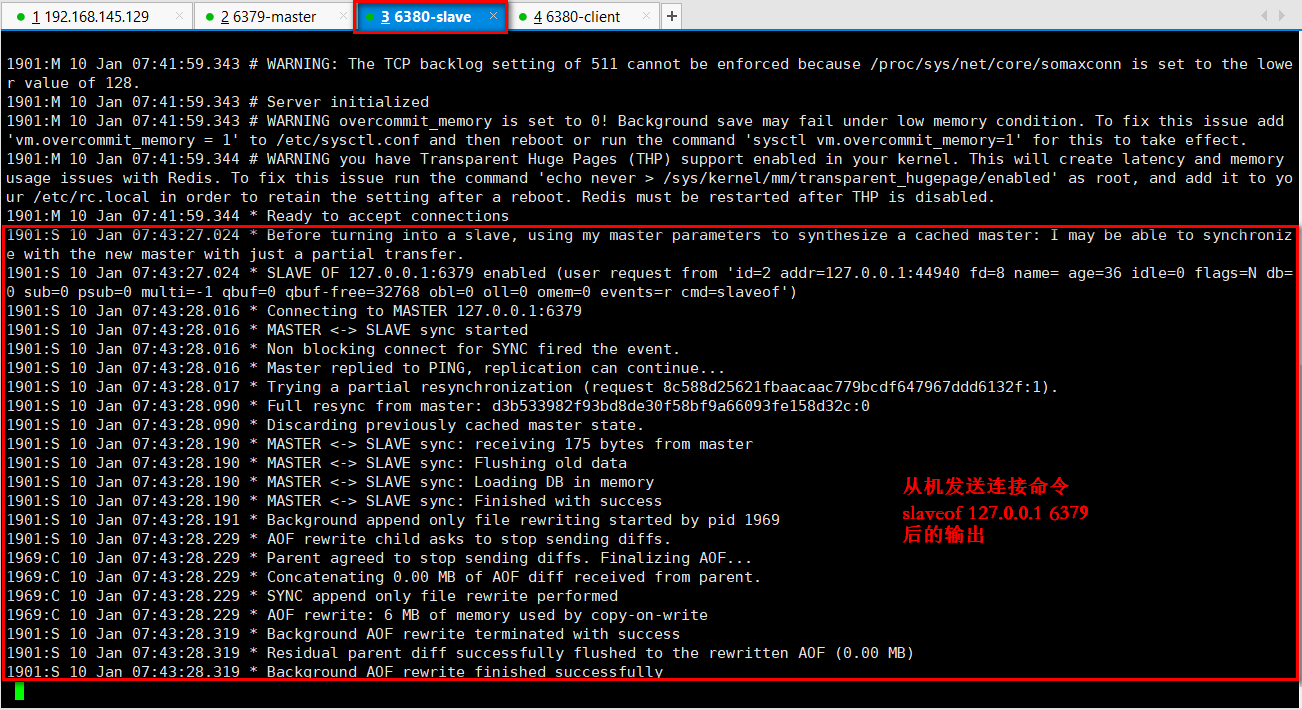The width and height of the screenshot is (1302, 710).
Task: Click 'receiving 175 bytes from master' line
Action: 380,444
